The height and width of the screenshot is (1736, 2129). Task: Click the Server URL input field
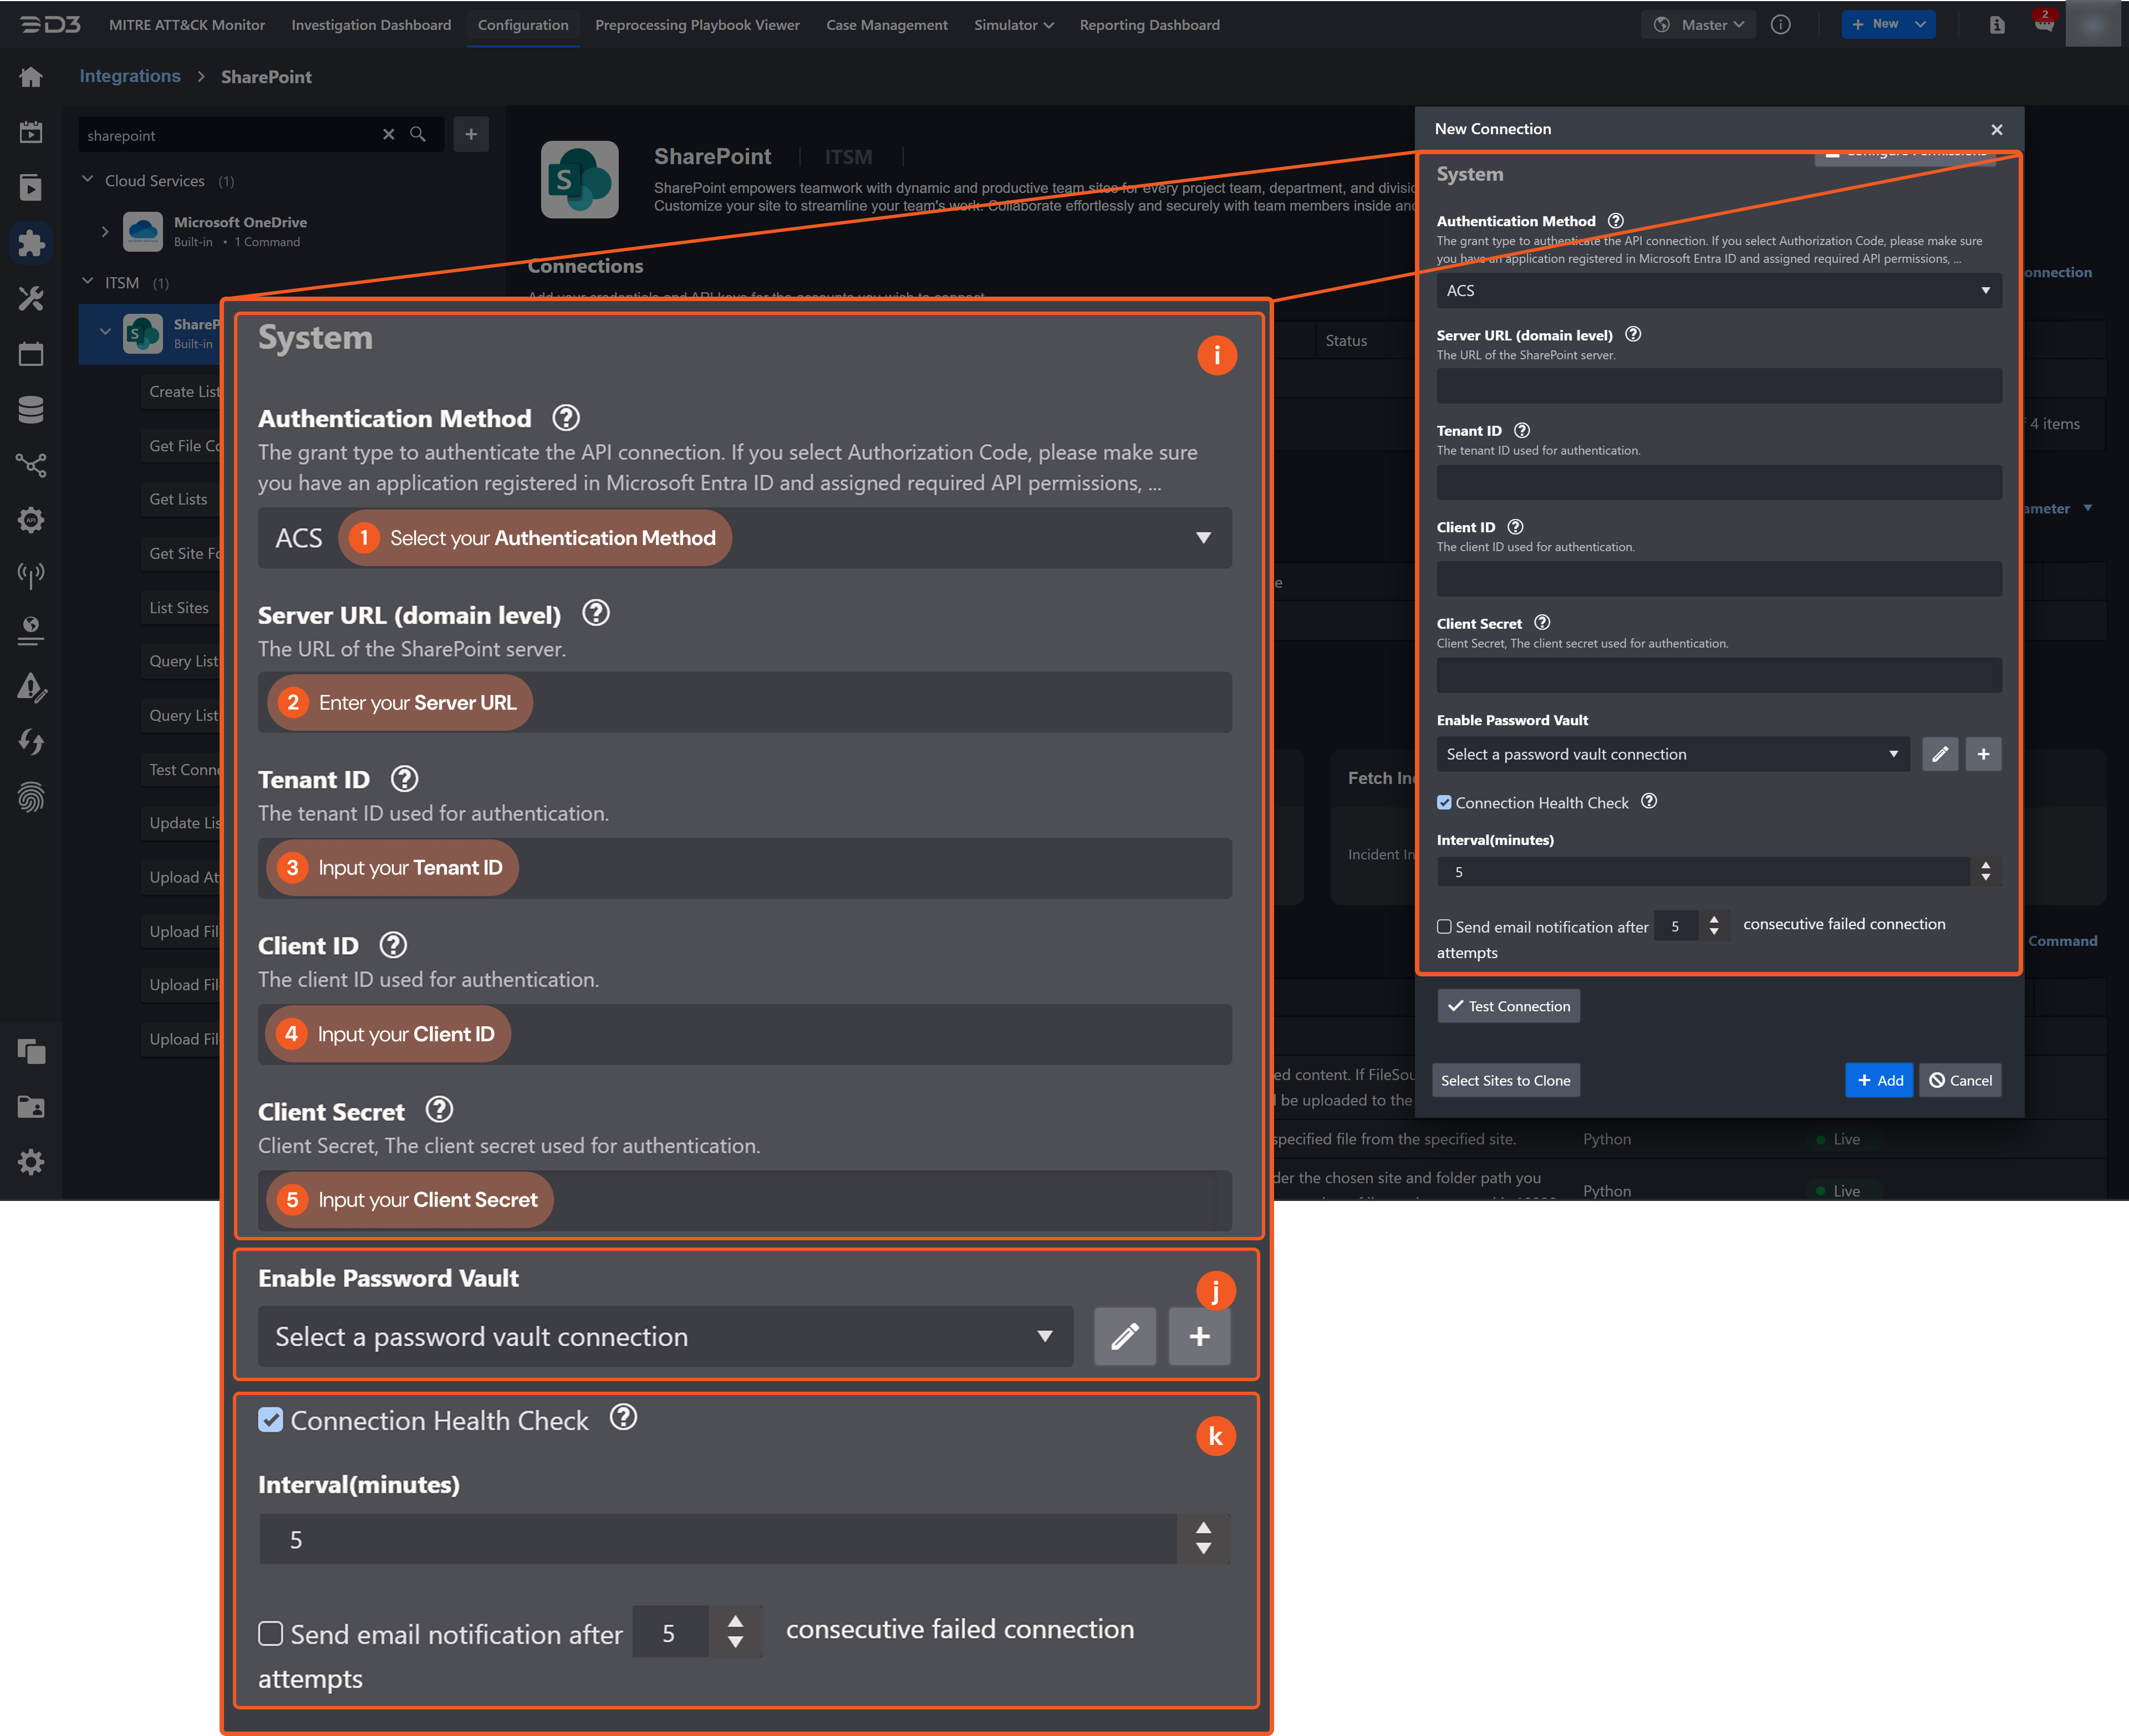click(x=1718, y=386)
